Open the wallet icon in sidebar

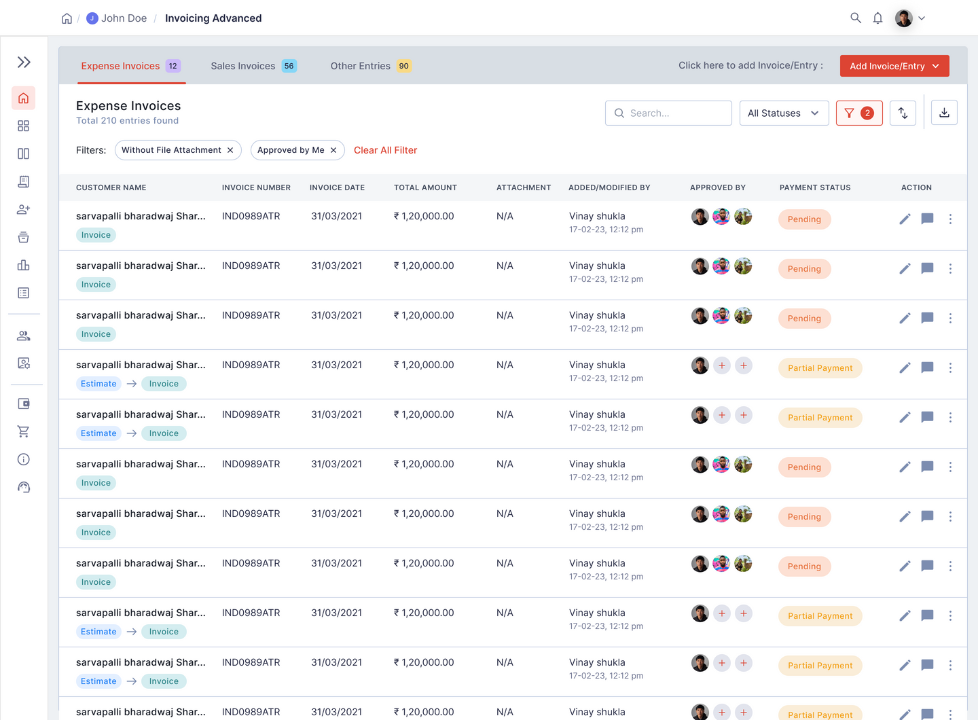(24, 404)
